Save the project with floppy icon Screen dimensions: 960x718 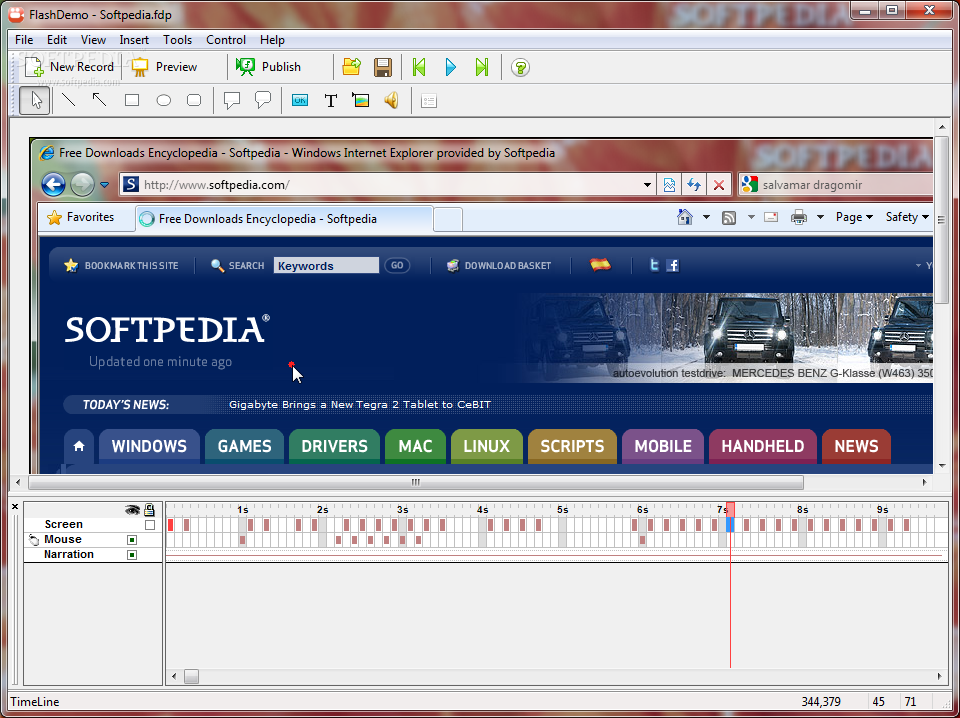pyautogui.click(x=383, y=67)
